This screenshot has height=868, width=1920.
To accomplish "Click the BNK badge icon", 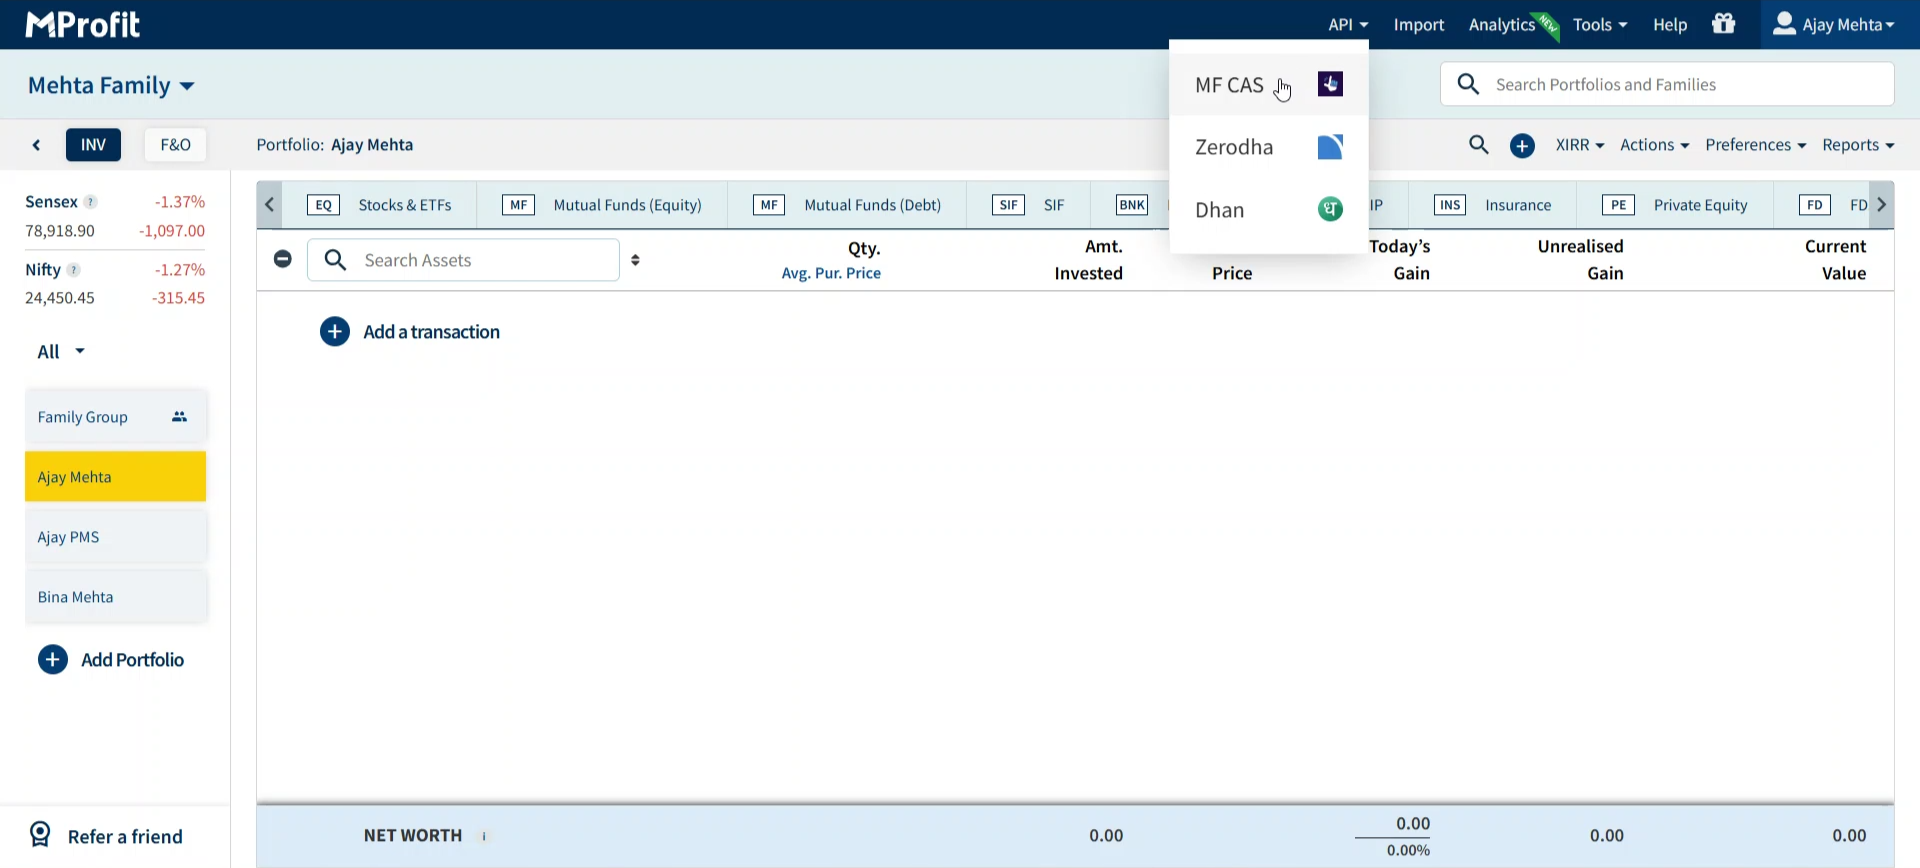I will click(x=1132, y=205).
